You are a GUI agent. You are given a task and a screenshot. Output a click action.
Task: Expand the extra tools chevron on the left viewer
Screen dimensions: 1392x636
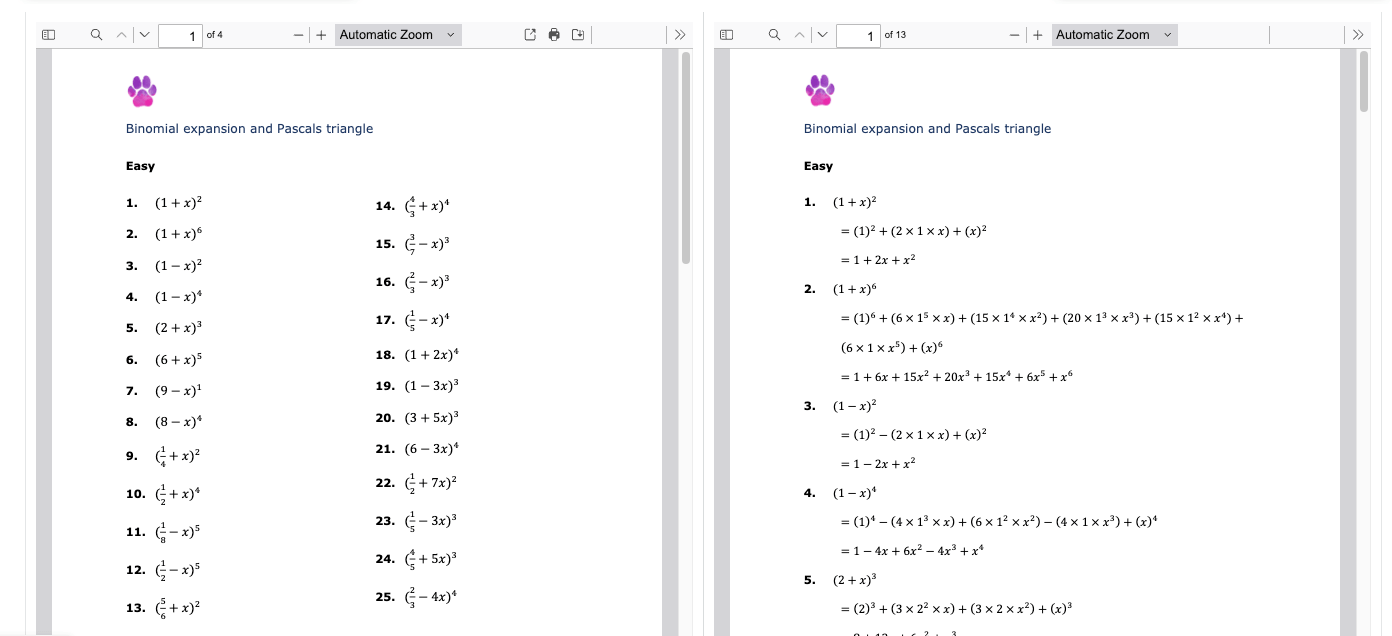coord(680,33)
